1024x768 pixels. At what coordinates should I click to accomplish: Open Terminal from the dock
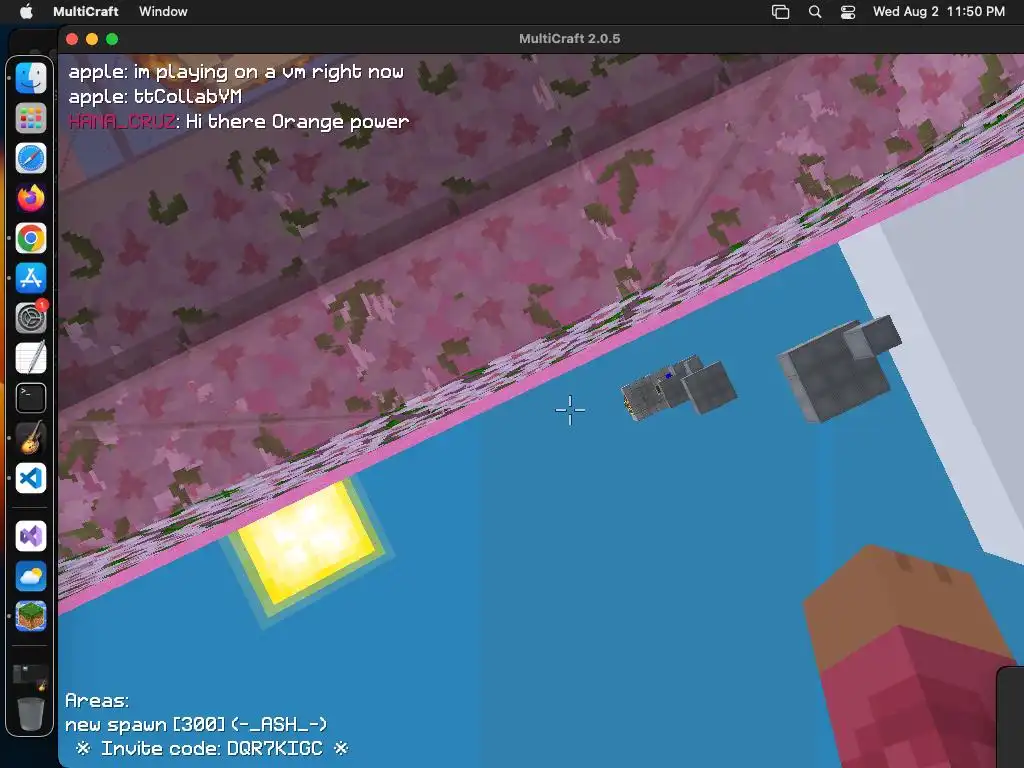tap(31, 398)
